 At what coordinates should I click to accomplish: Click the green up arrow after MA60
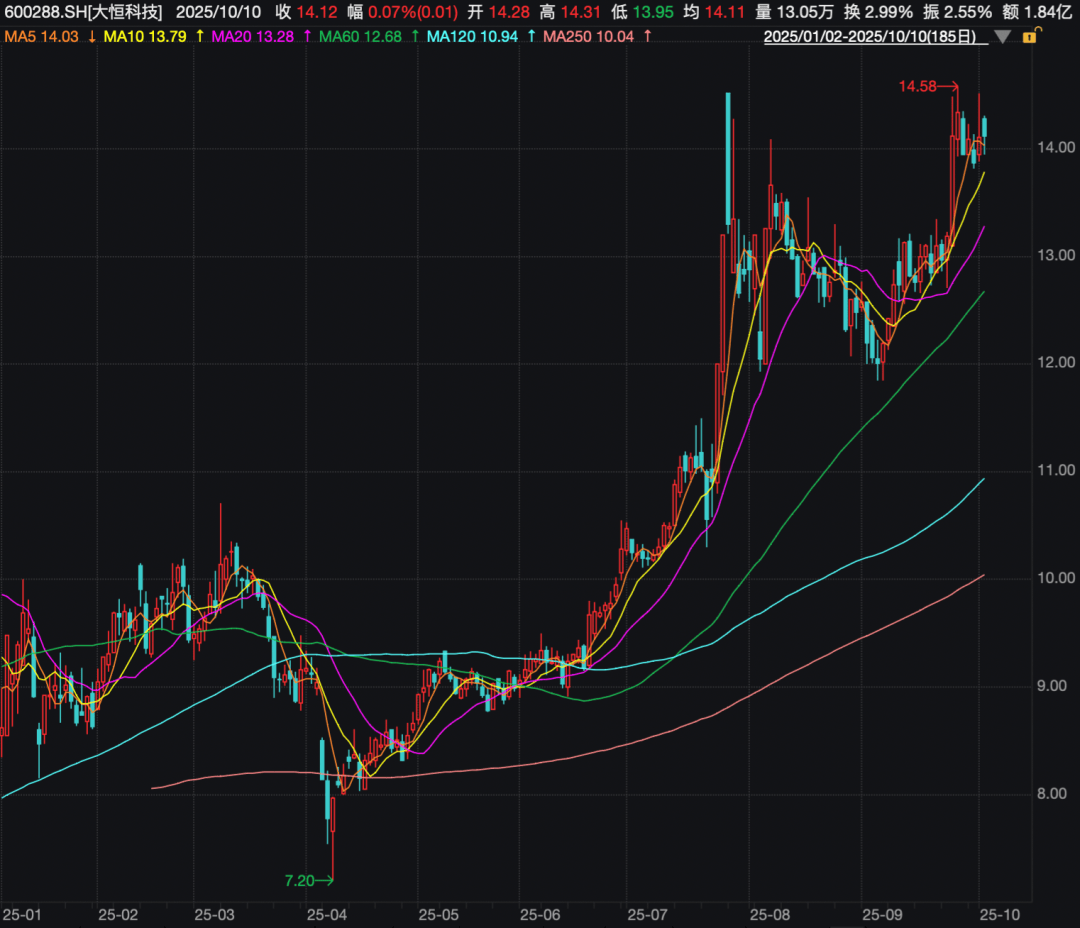415,37
